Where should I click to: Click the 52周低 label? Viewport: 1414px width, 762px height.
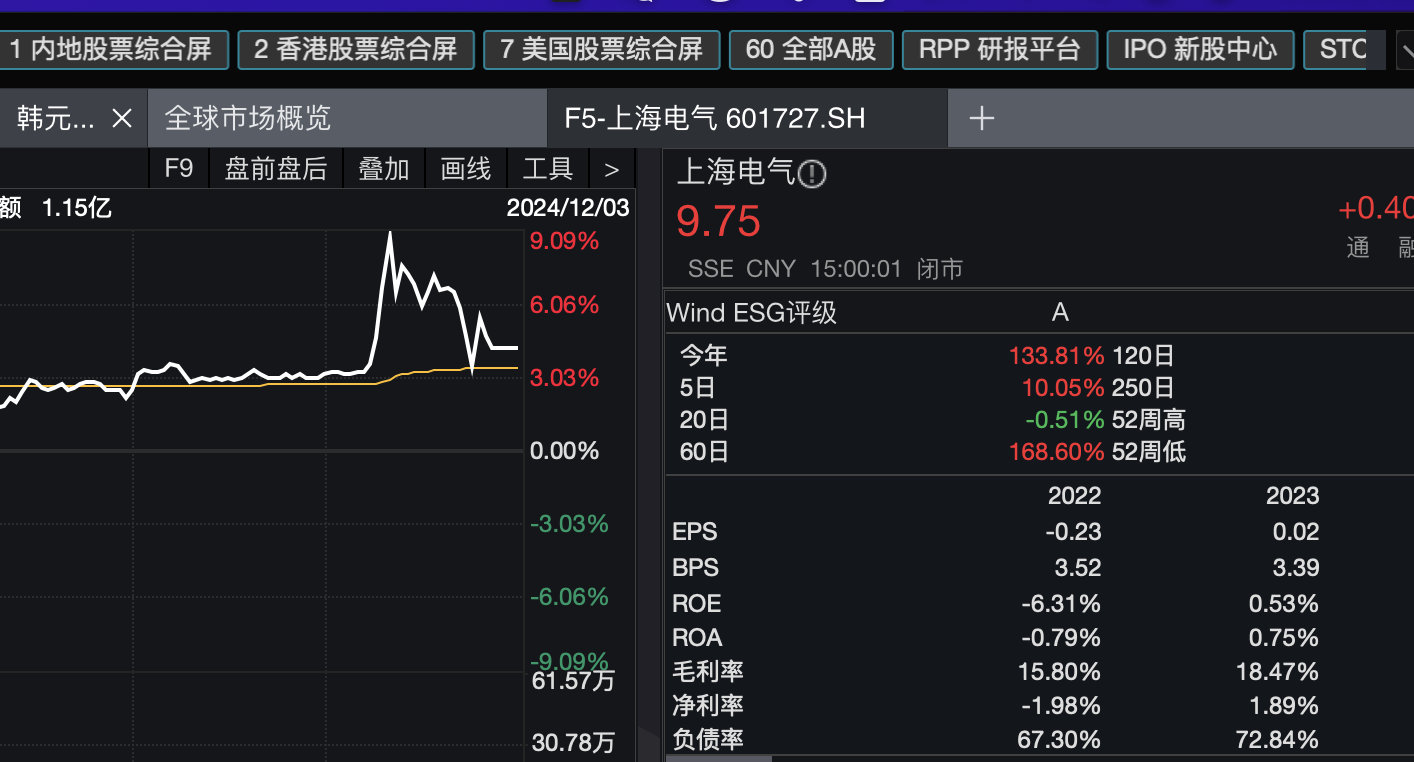click(1149, 452)
